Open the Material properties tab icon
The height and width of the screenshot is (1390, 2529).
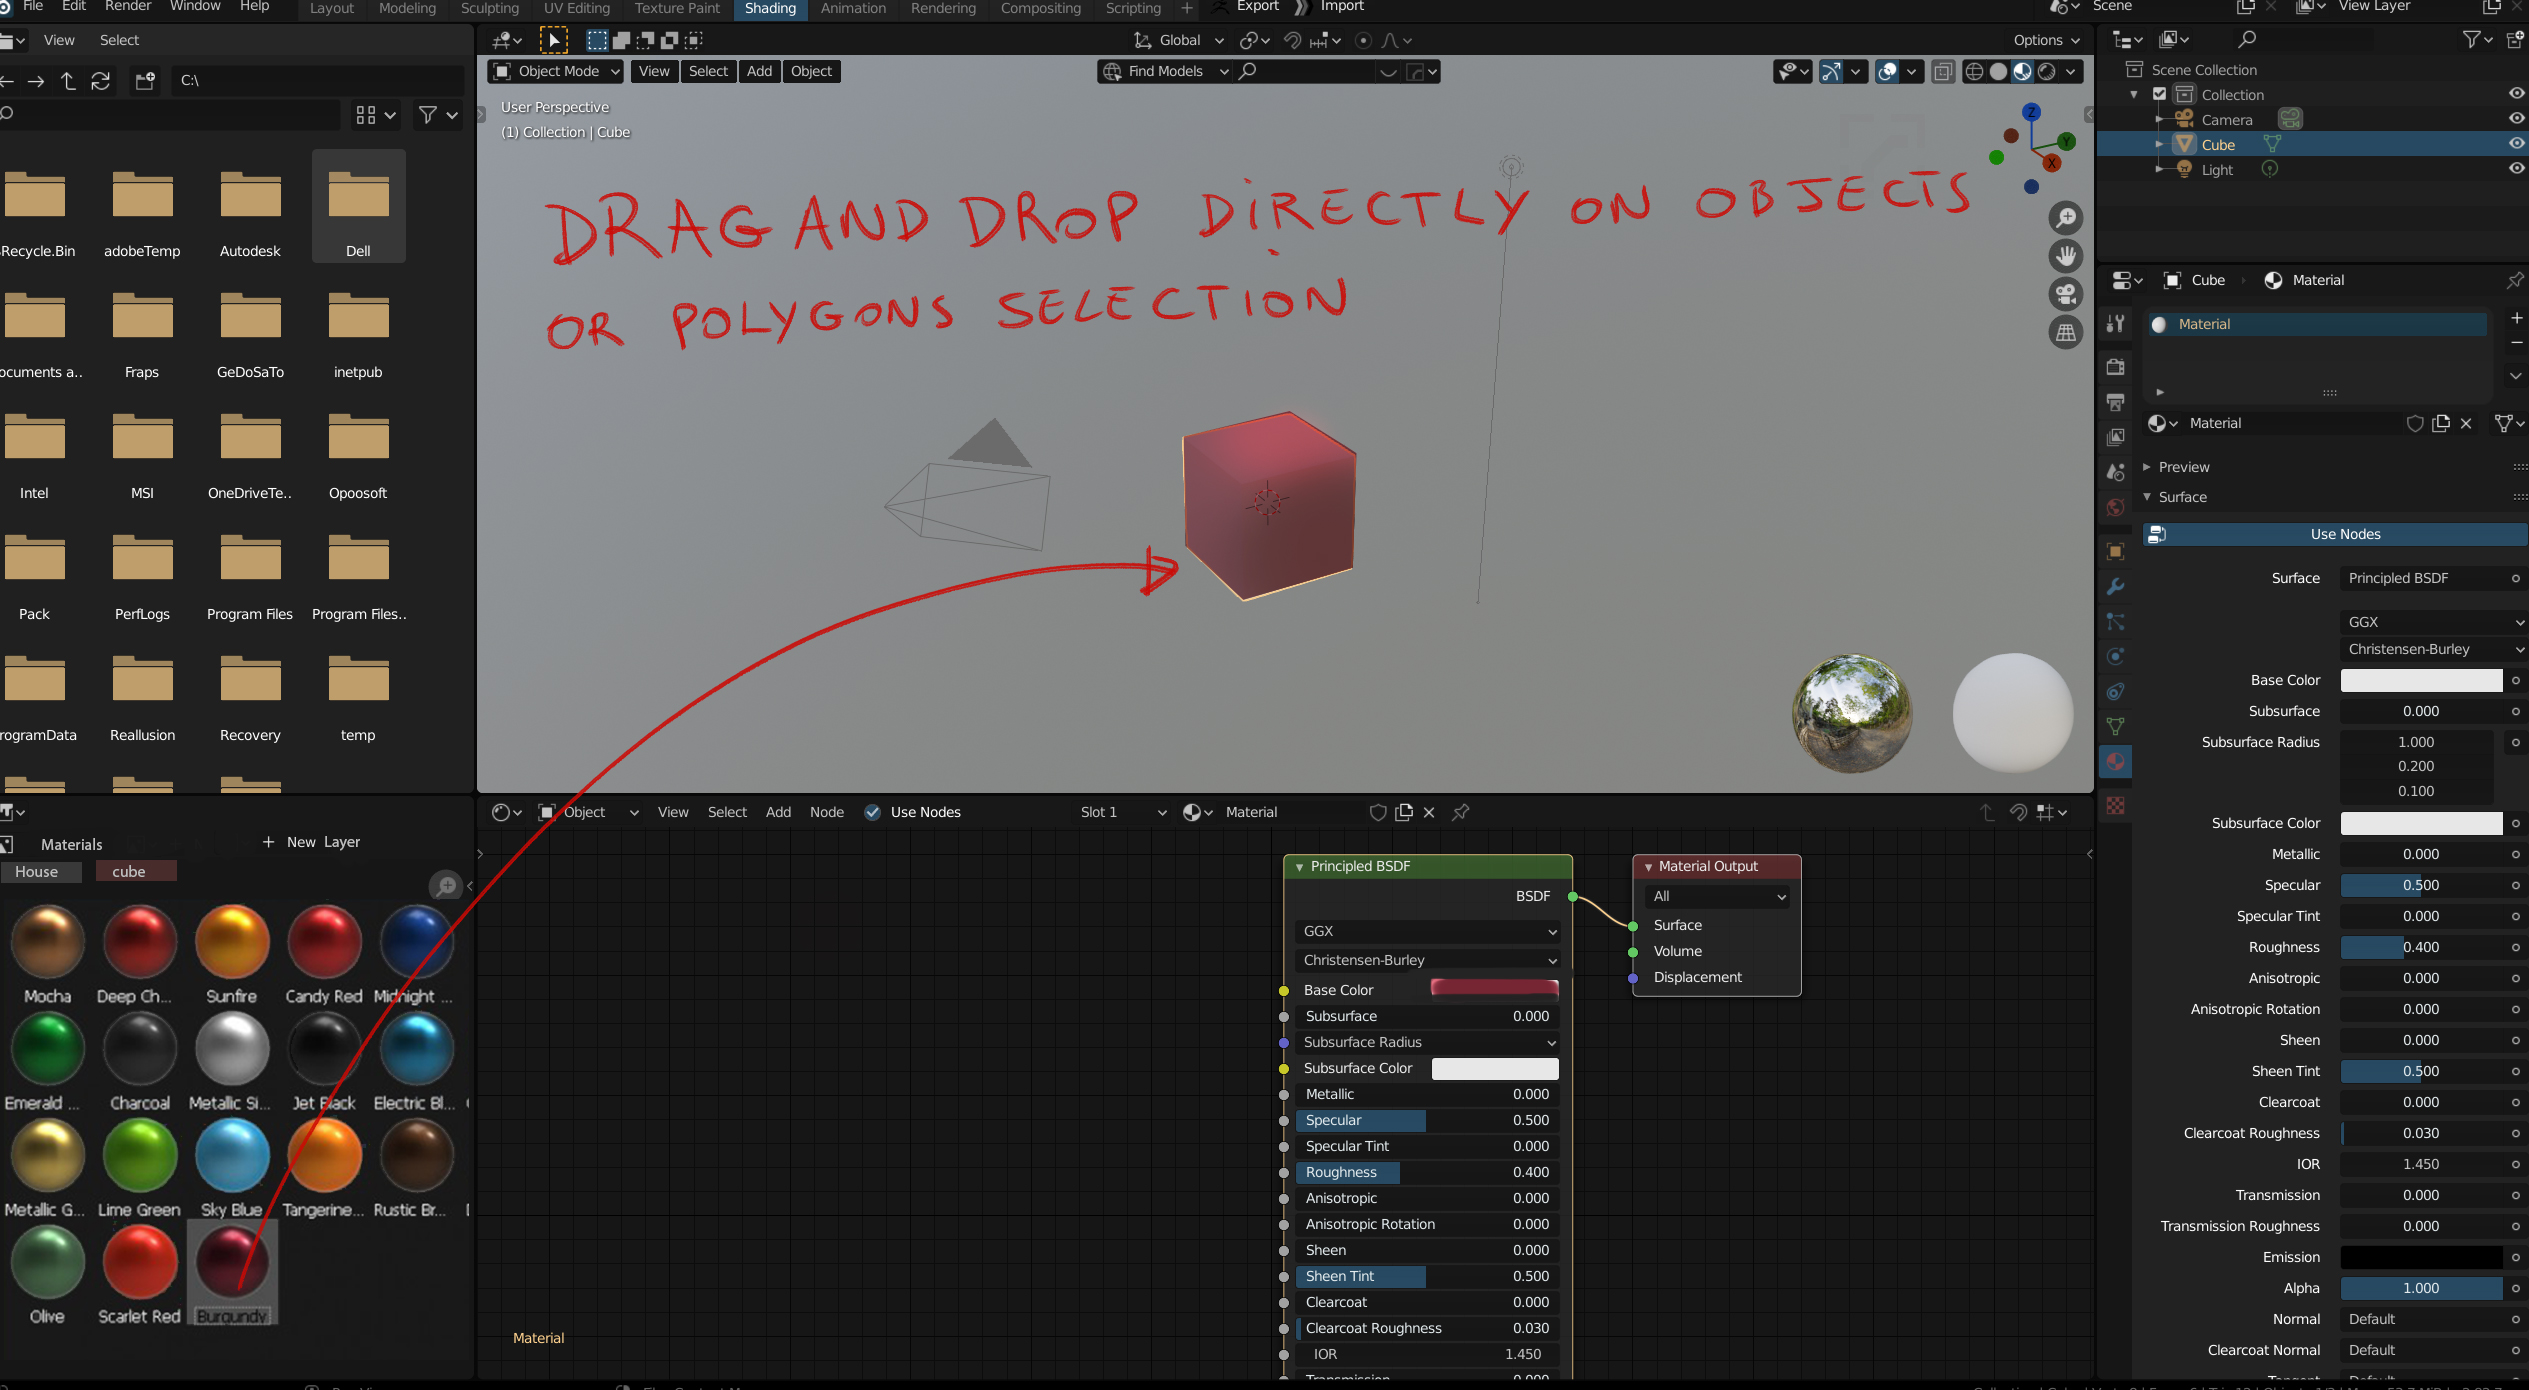coord(2115,762)
